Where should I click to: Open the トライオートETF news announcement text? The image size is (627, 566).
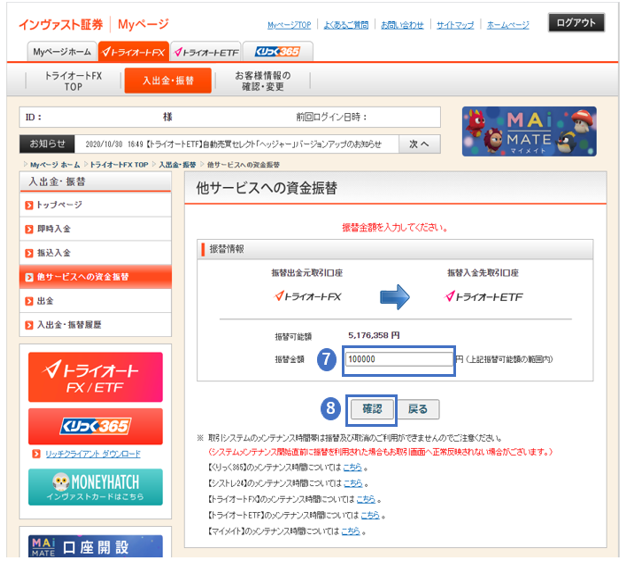click(234, 144)
